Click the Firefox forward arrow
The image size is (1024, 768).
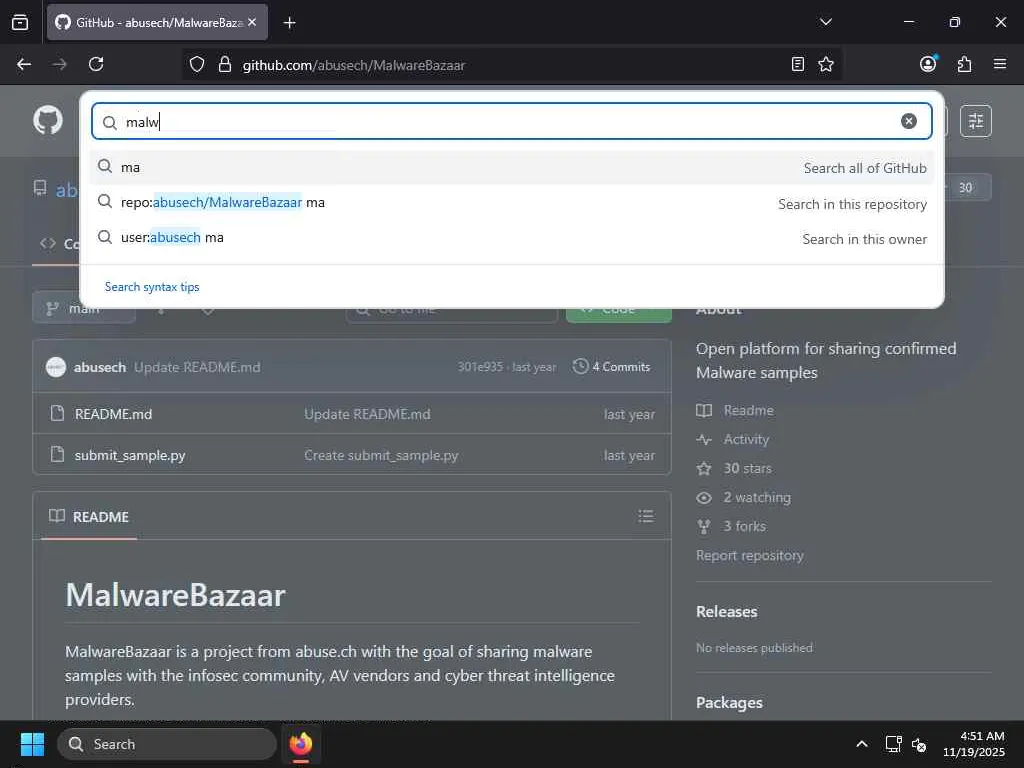pos(59,64)
